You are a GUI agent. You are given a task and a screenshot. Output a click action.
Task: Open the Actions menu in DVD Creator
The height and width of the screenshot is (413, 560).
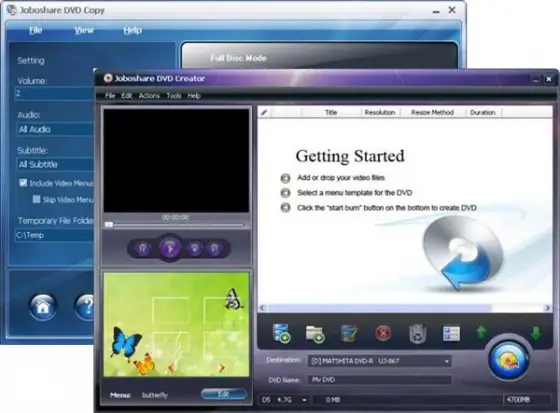tap(149, 95)
